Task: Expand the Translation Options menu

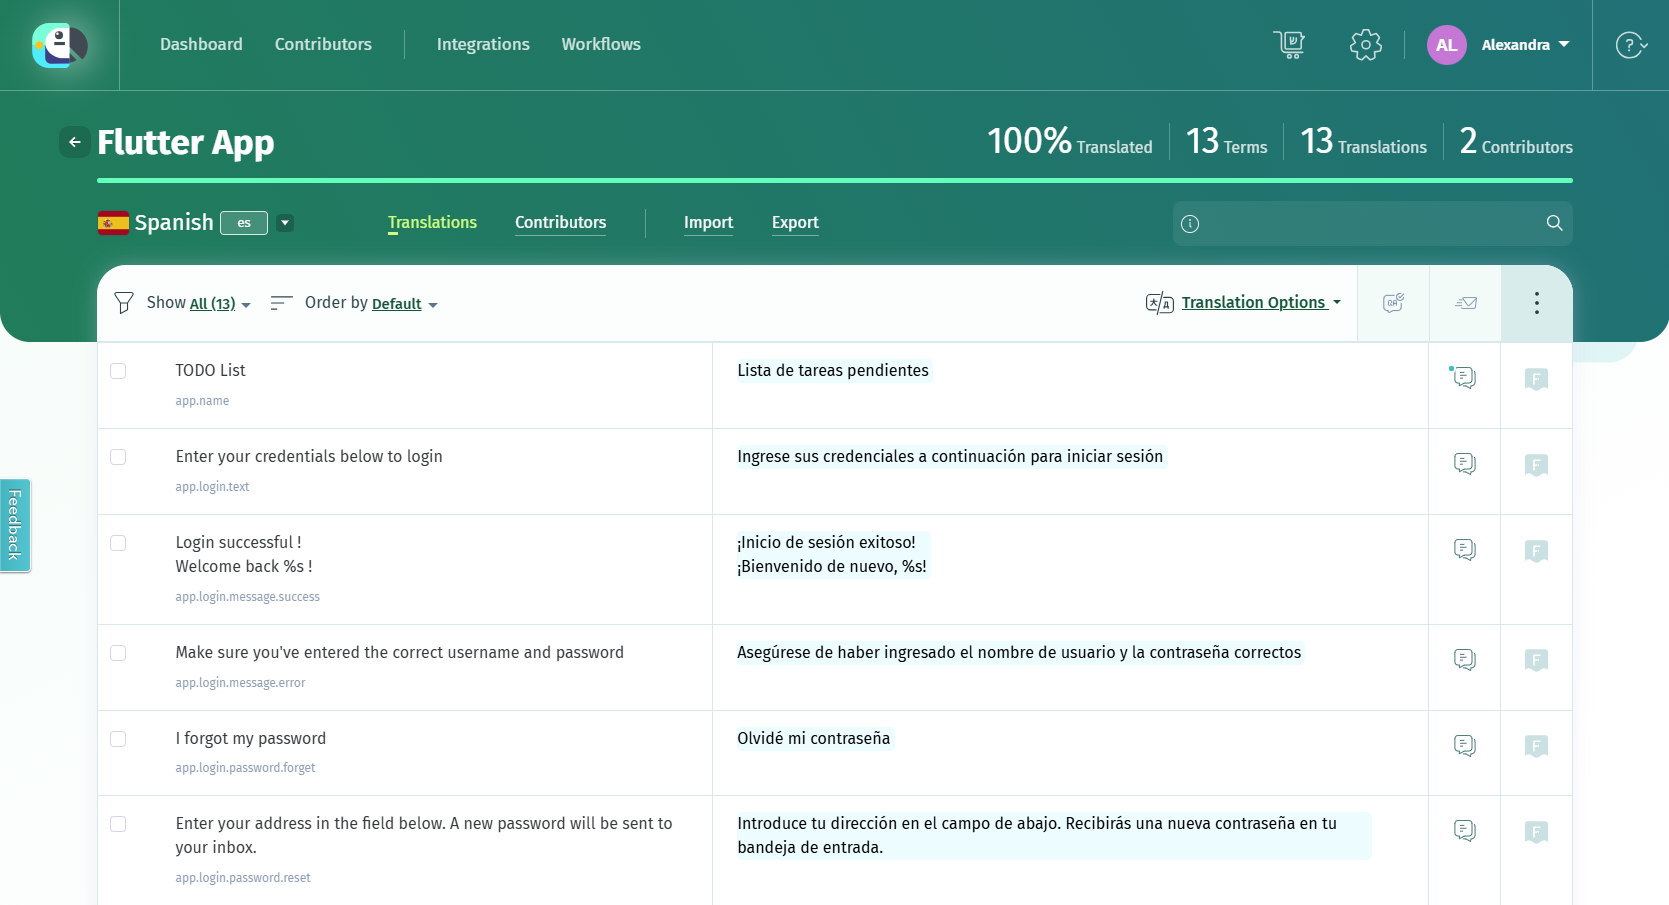Action: pyautogui.click(x=1261, y=302)
